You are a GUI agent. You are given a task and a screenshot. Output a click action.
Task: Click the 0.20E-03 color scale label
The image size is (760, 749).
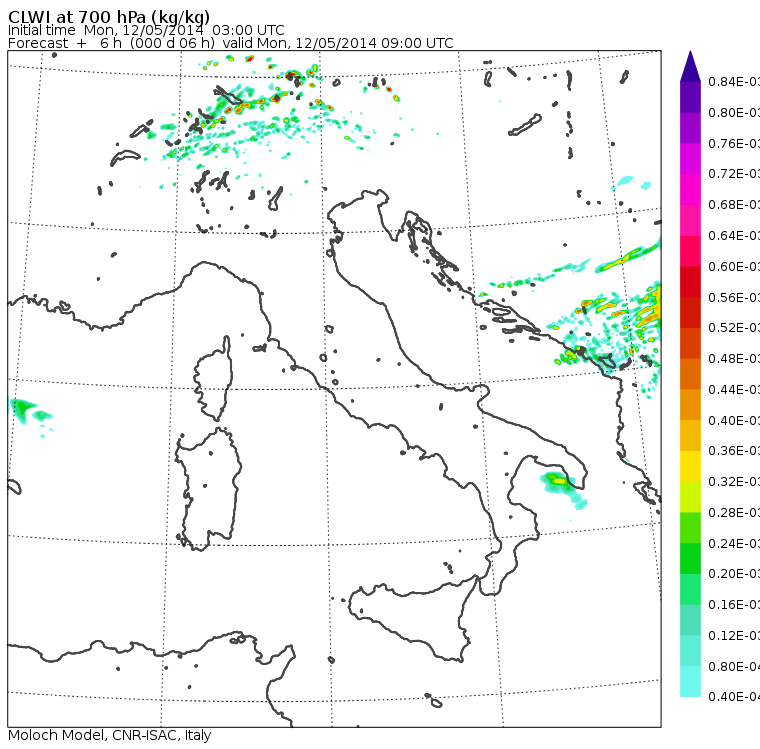[x=733, y=574]
